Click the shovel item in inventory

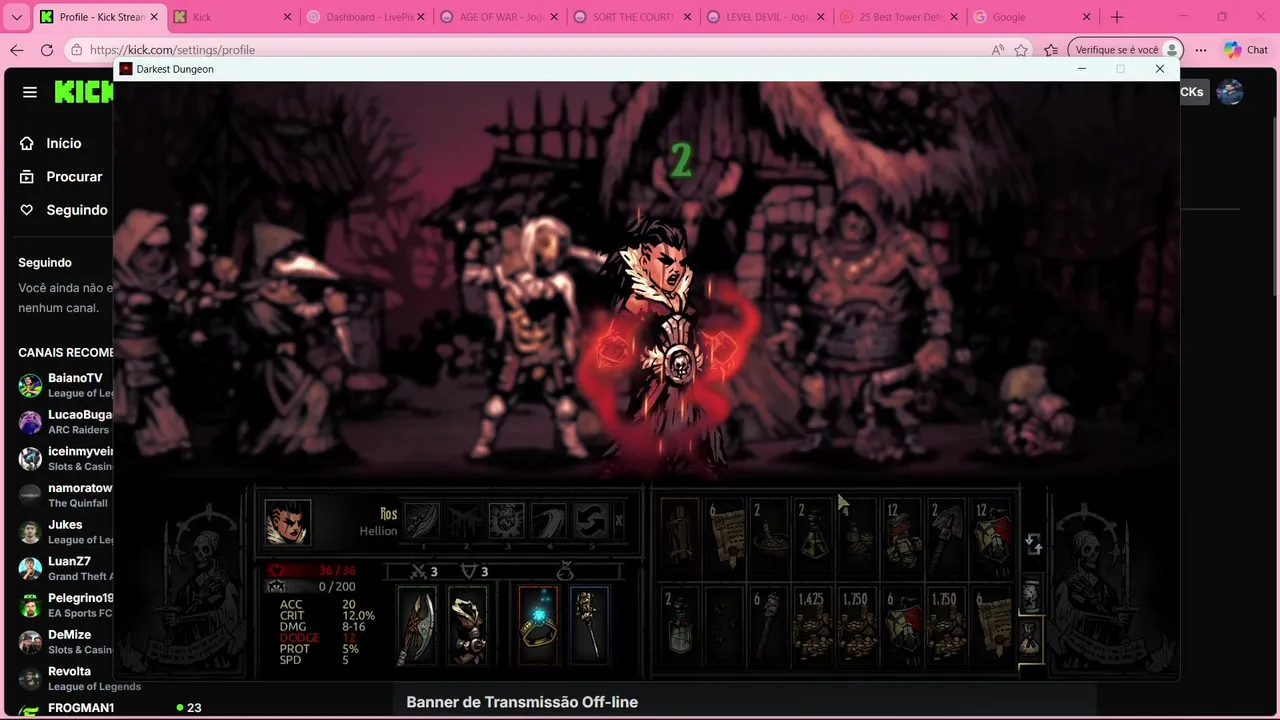click(947, 538)
